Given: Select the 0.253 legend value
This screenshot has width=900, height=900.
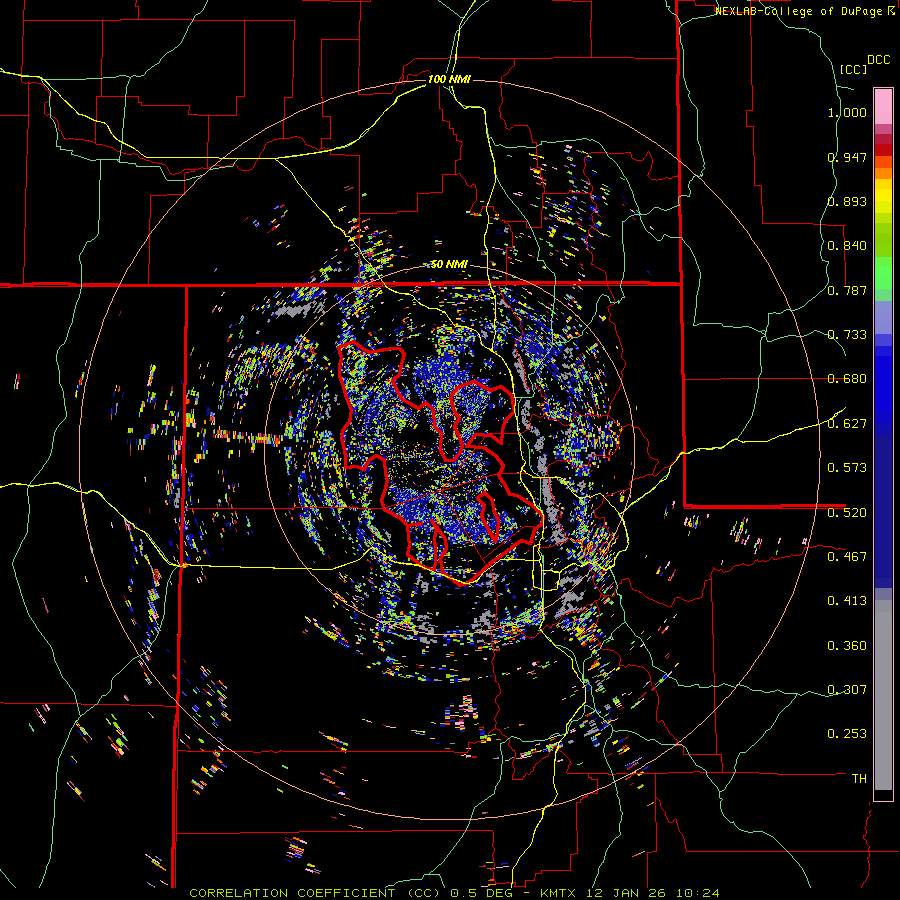Looking at the screenshot, I should point(847,734).
